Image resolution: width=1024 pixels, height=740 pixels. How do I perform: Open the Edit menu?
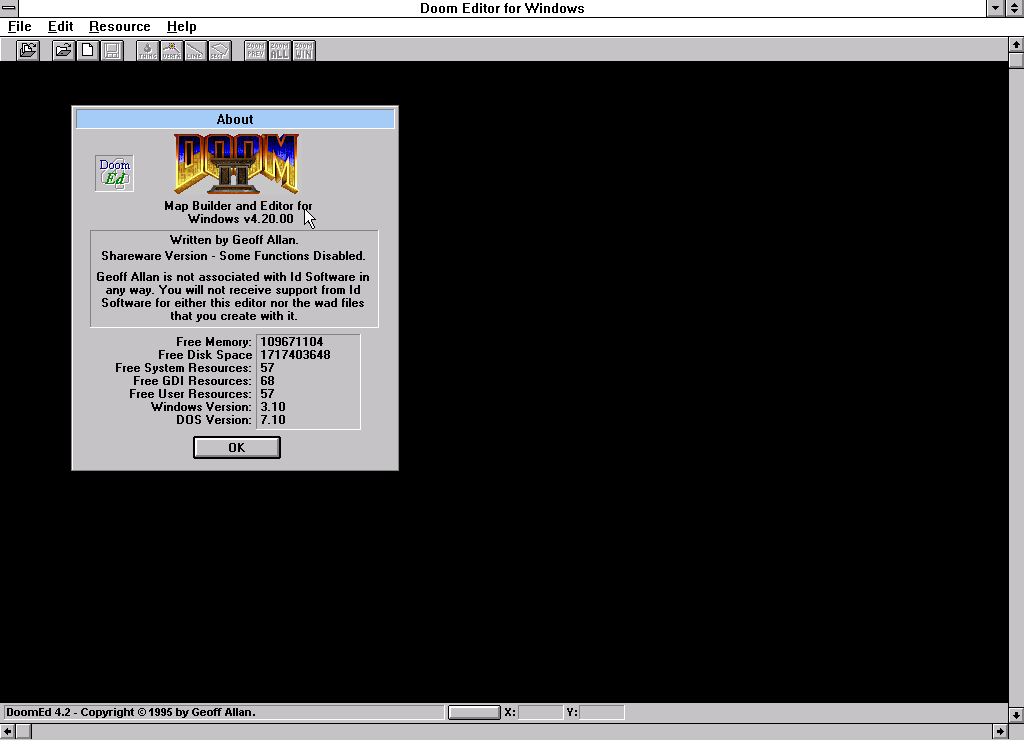60,26
